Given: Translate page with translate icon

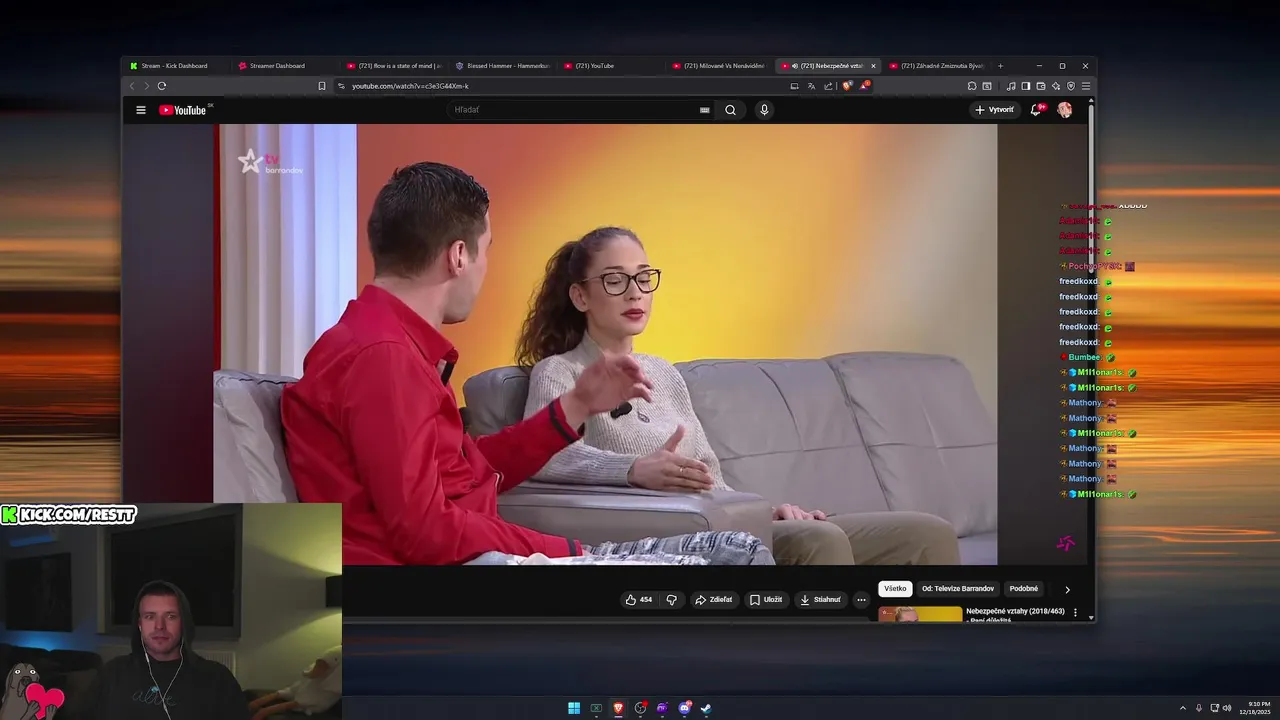Looking at the screenshot, I should 811,86.
